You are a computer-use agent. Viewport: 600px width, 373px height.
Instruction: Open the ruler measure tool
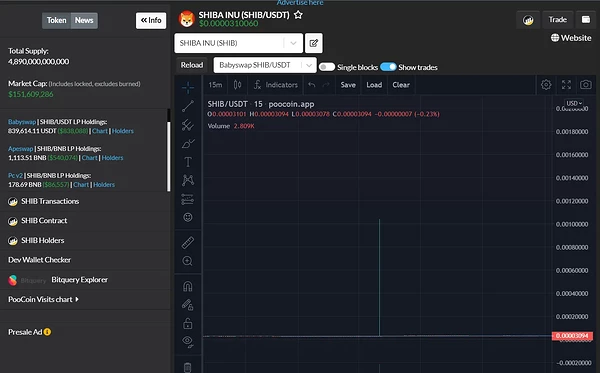(188, 243)
